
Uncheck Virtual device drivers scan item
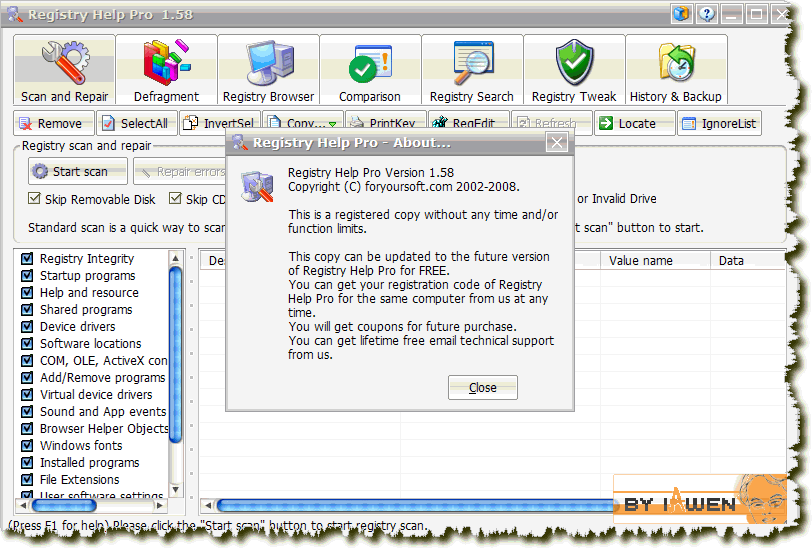(x=27, y=395)
